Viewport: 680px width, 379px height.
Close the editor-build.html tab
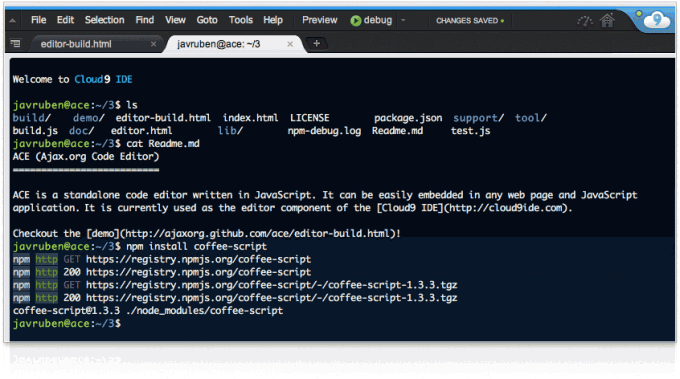[154, 44]
